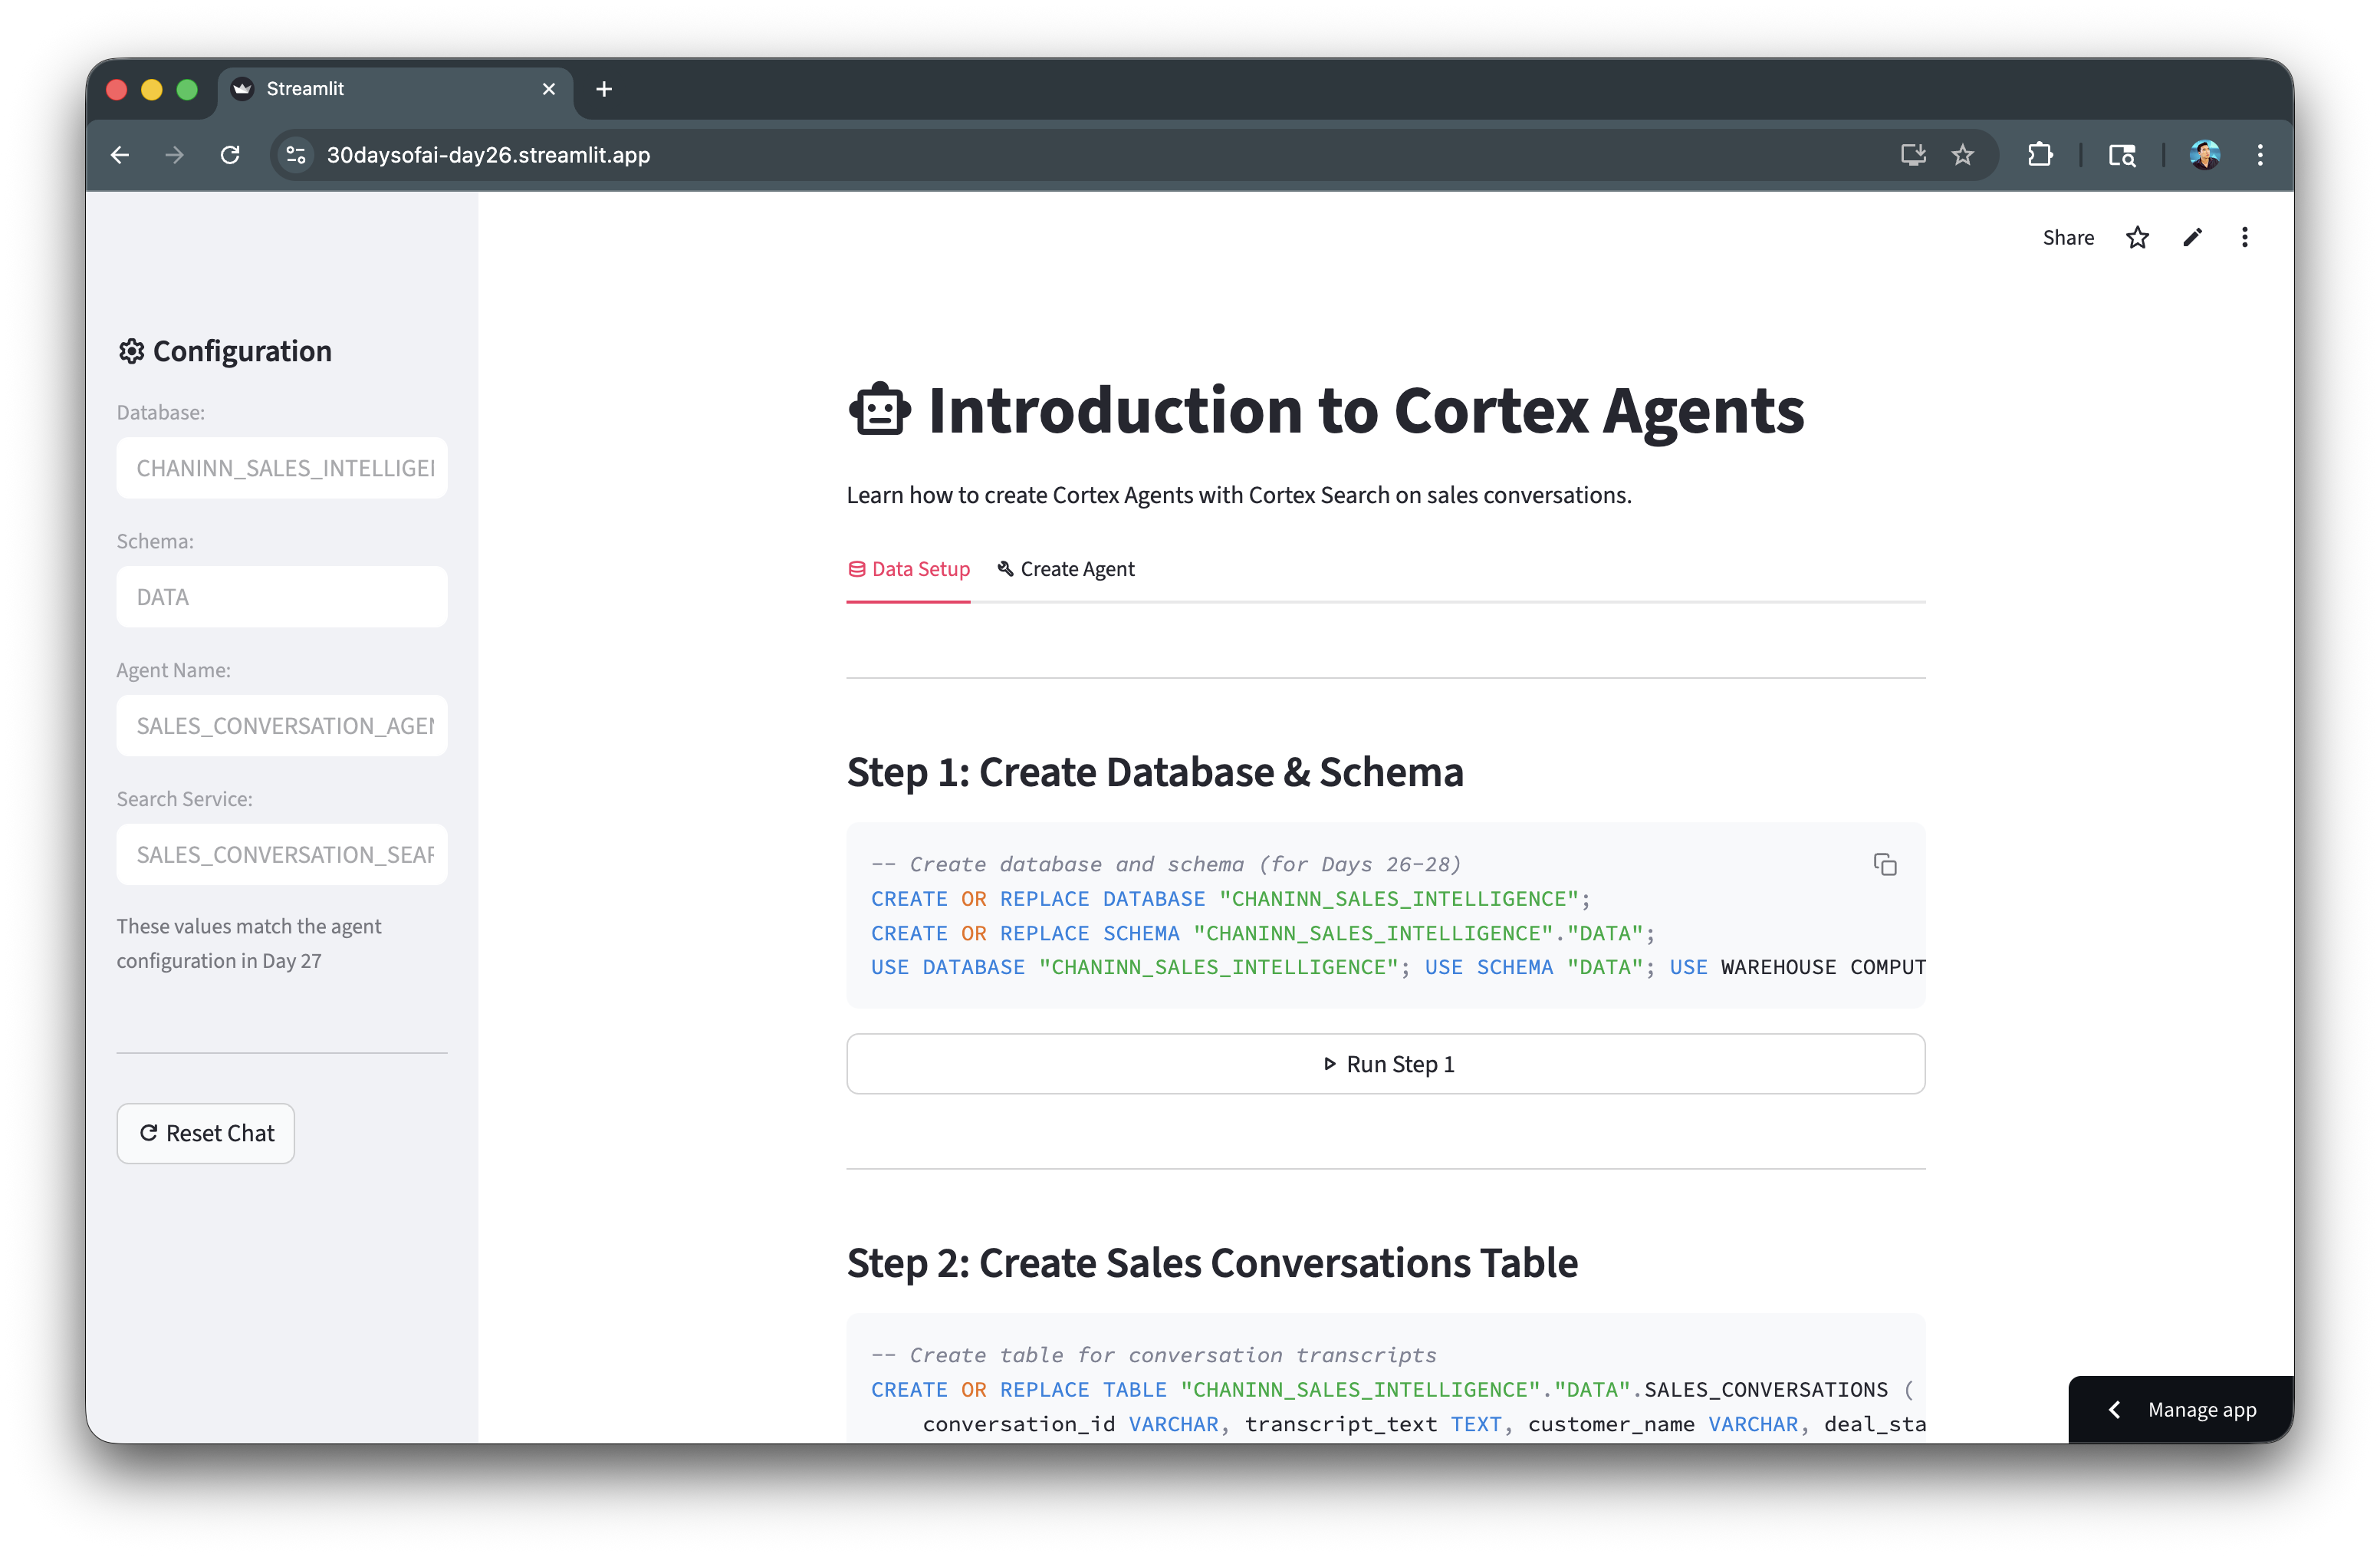
Task: Open a new browser tab with plus
Action: pos(604,89)
